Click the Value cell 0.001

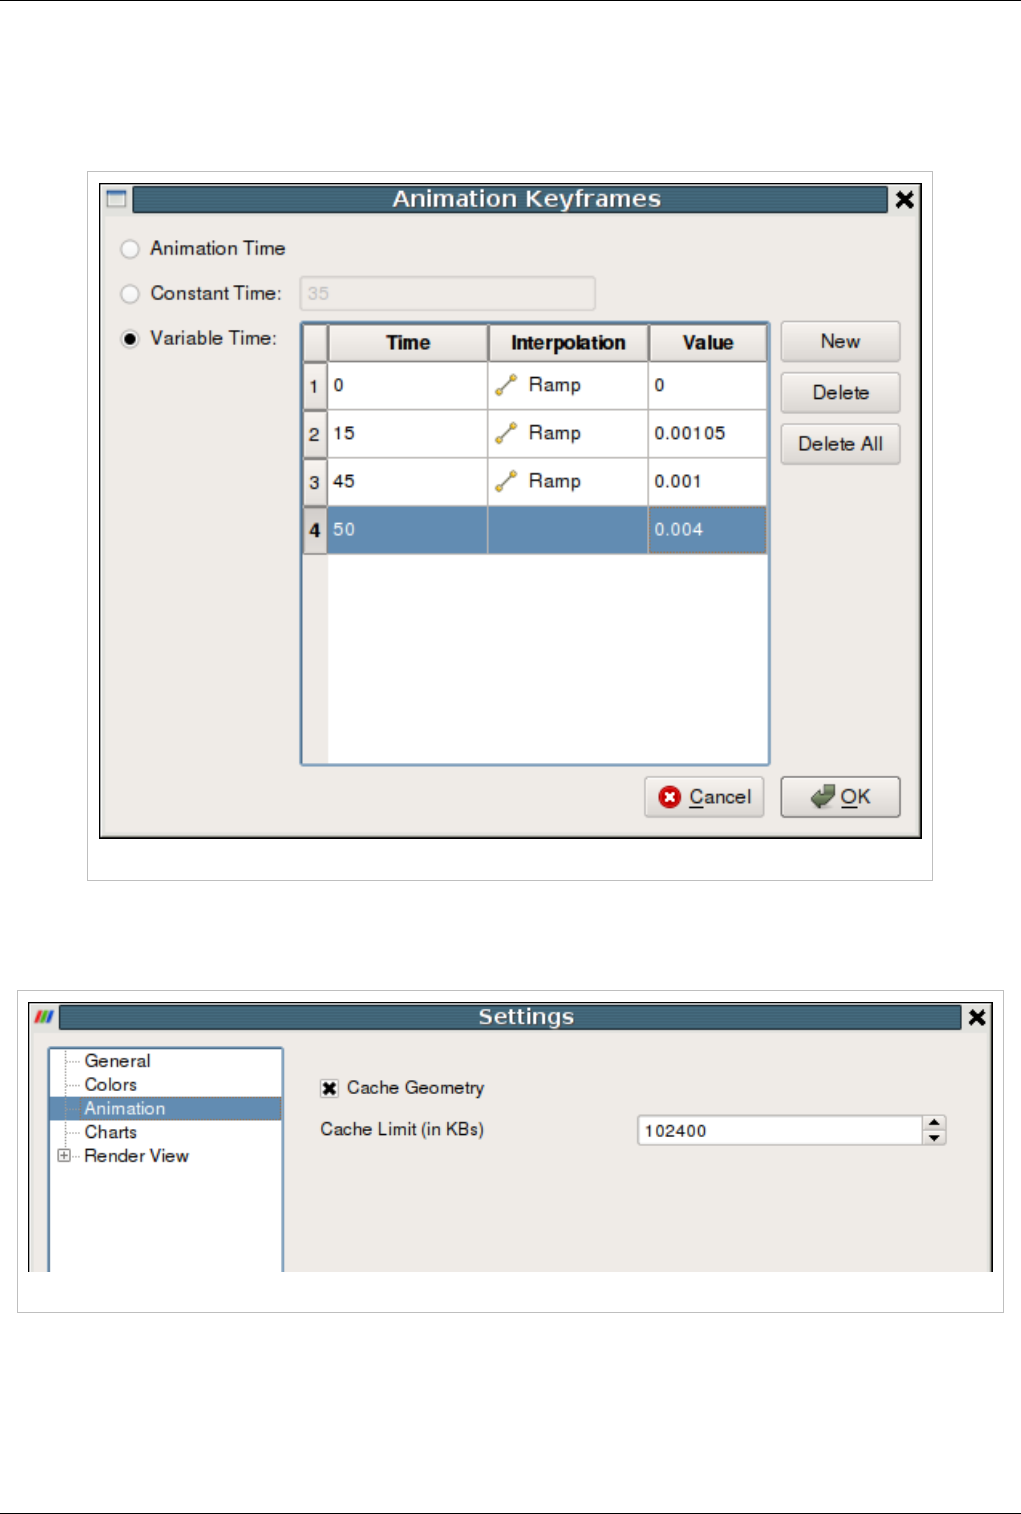tap(708, 482)
